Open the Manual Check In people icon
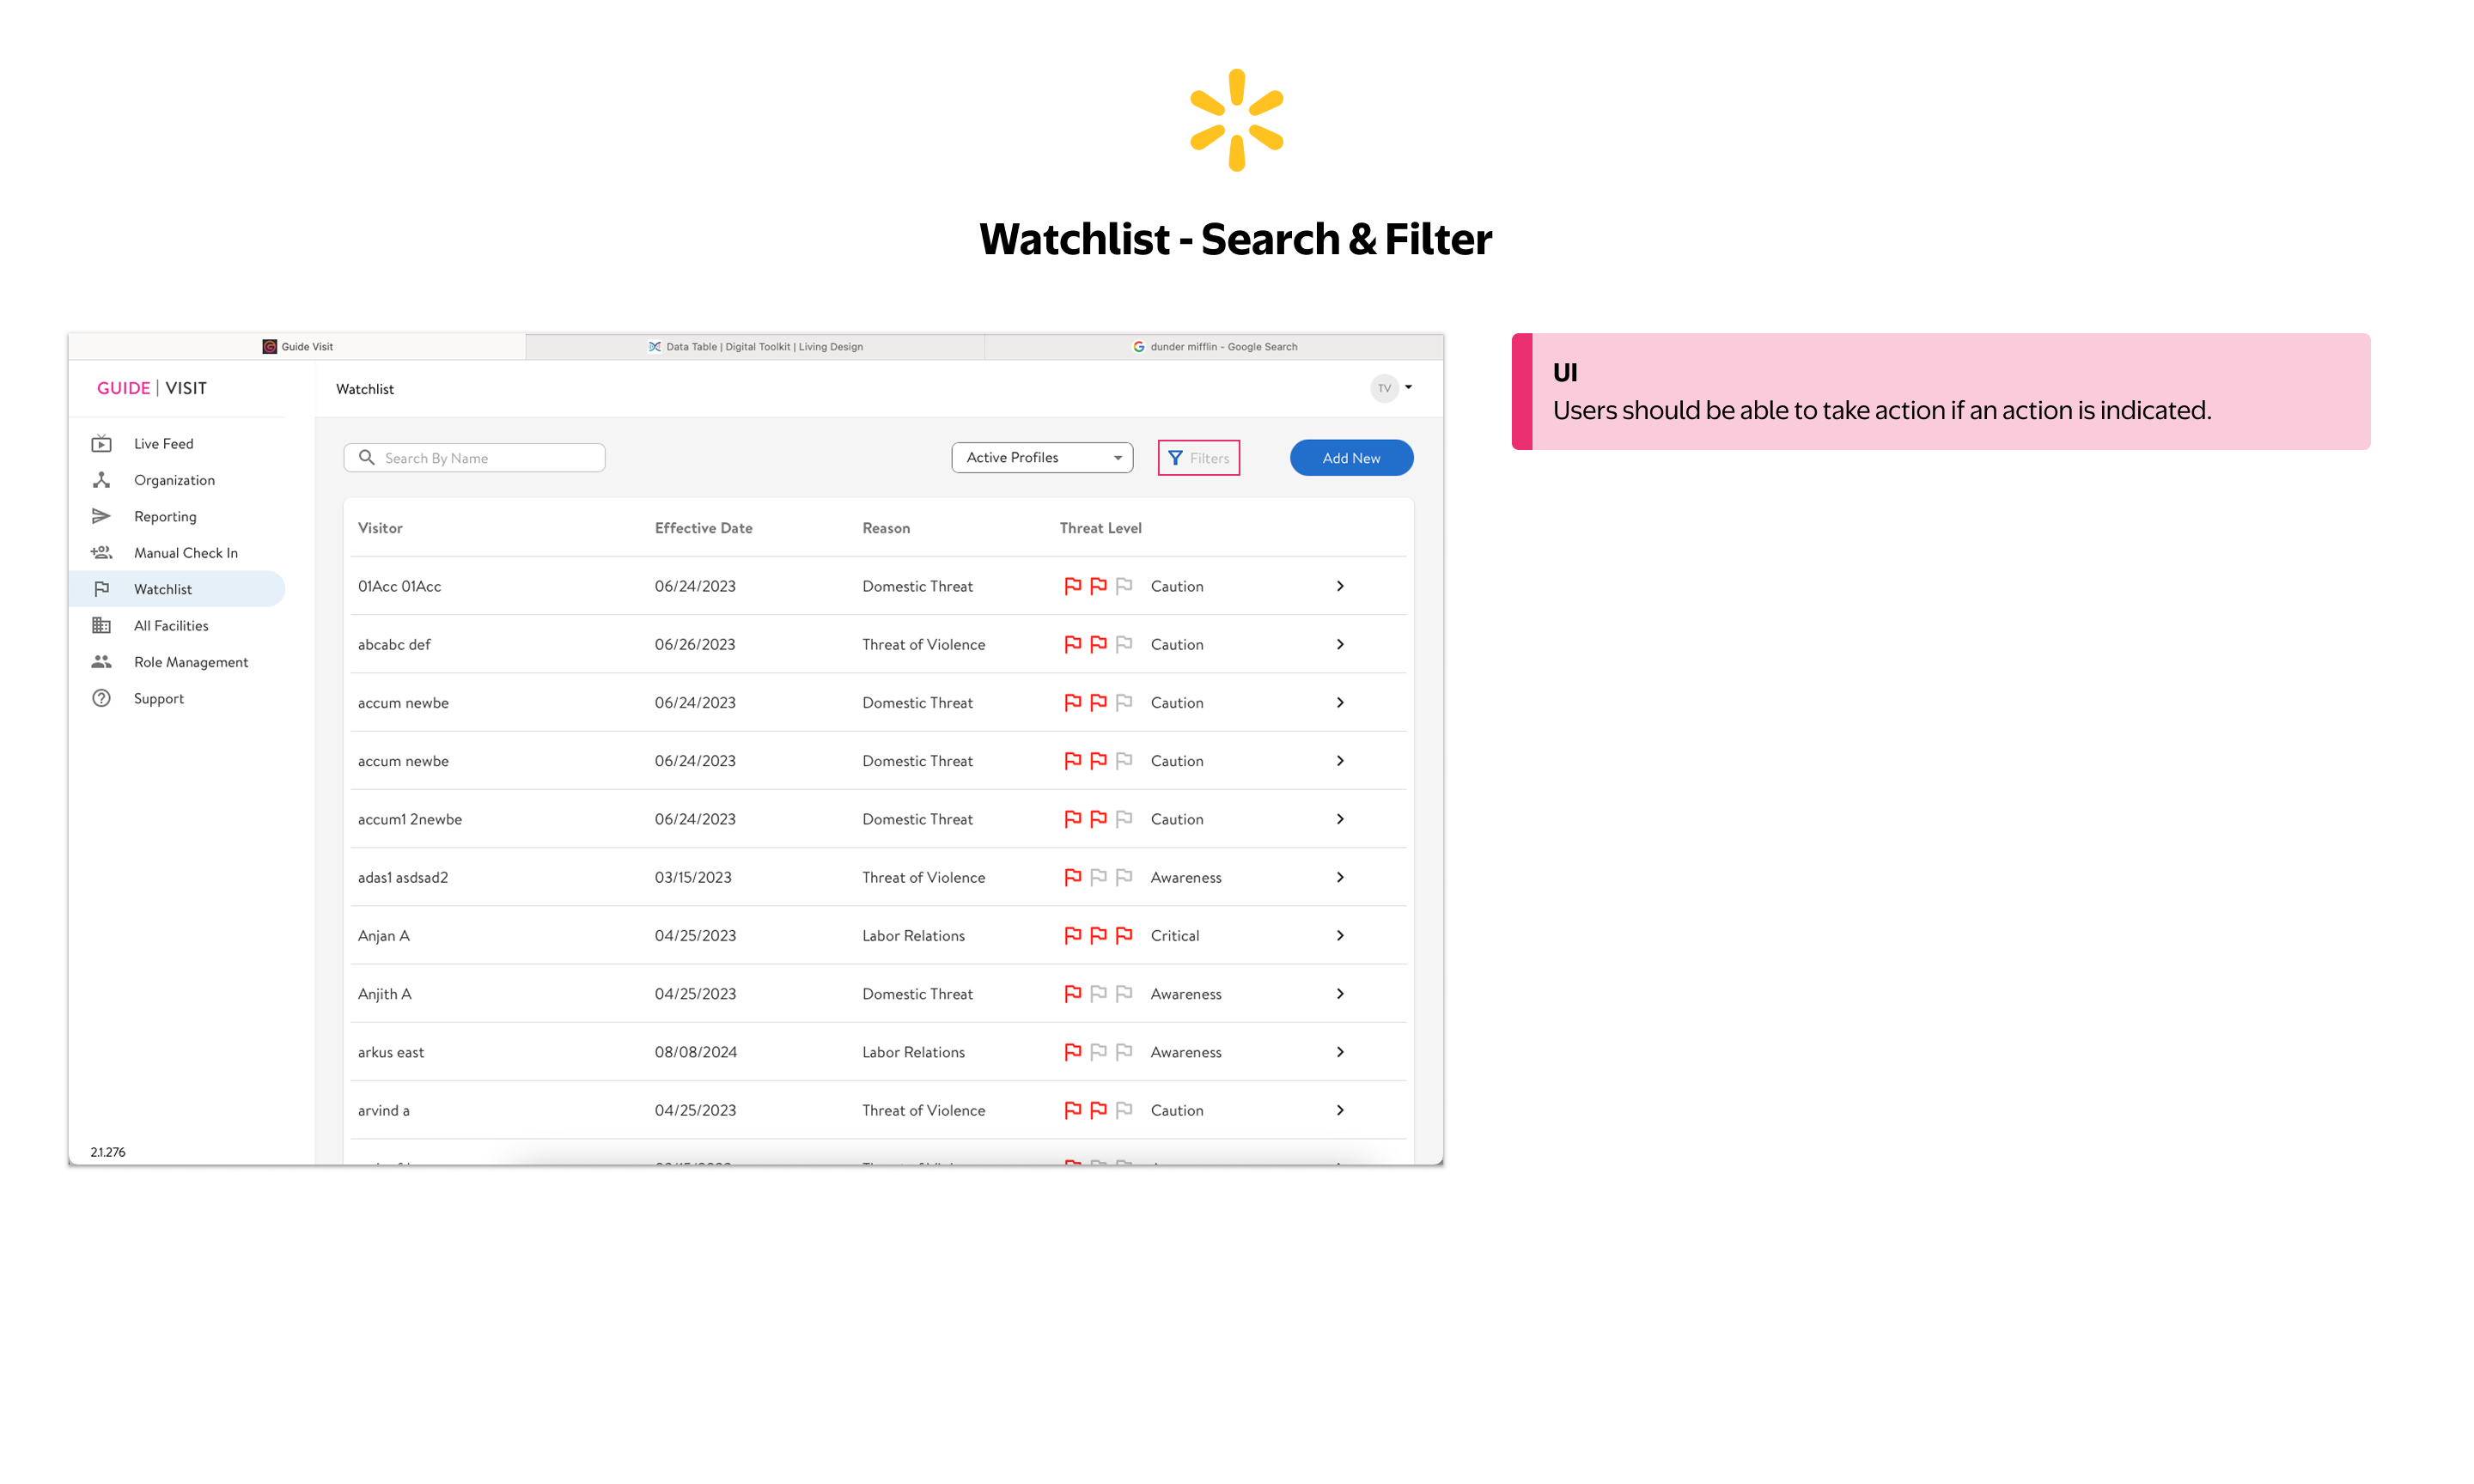 [101, 552]
